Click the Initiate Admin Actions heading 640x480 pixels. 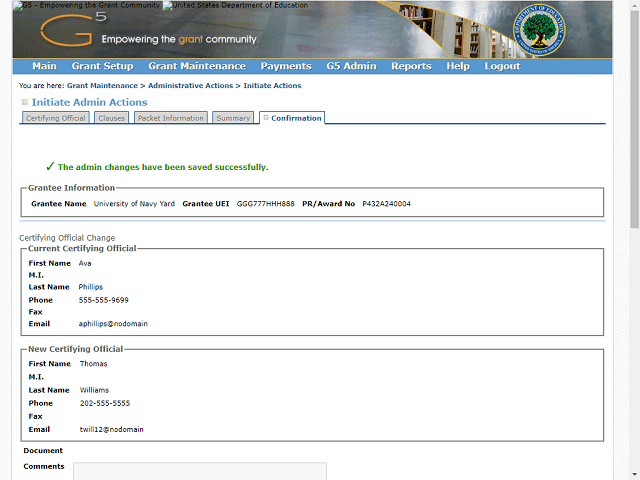[89, 102]
